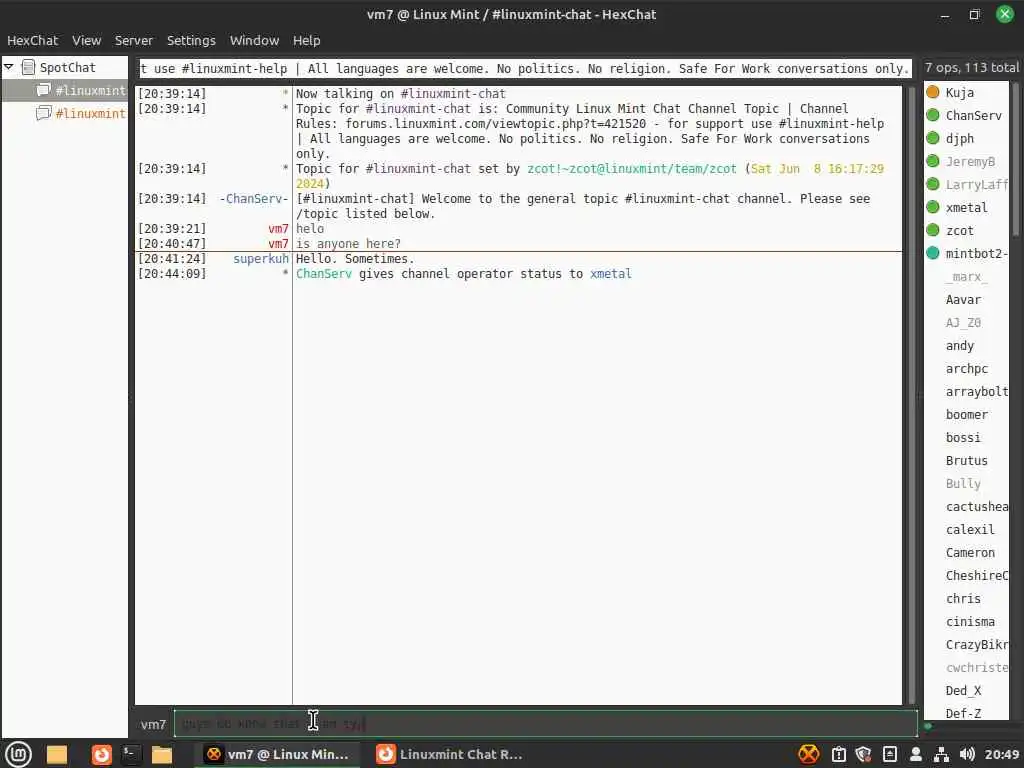Screen dimensions: 1024x768
Task: Open the View menu
Action: click(x=86, y=40)
